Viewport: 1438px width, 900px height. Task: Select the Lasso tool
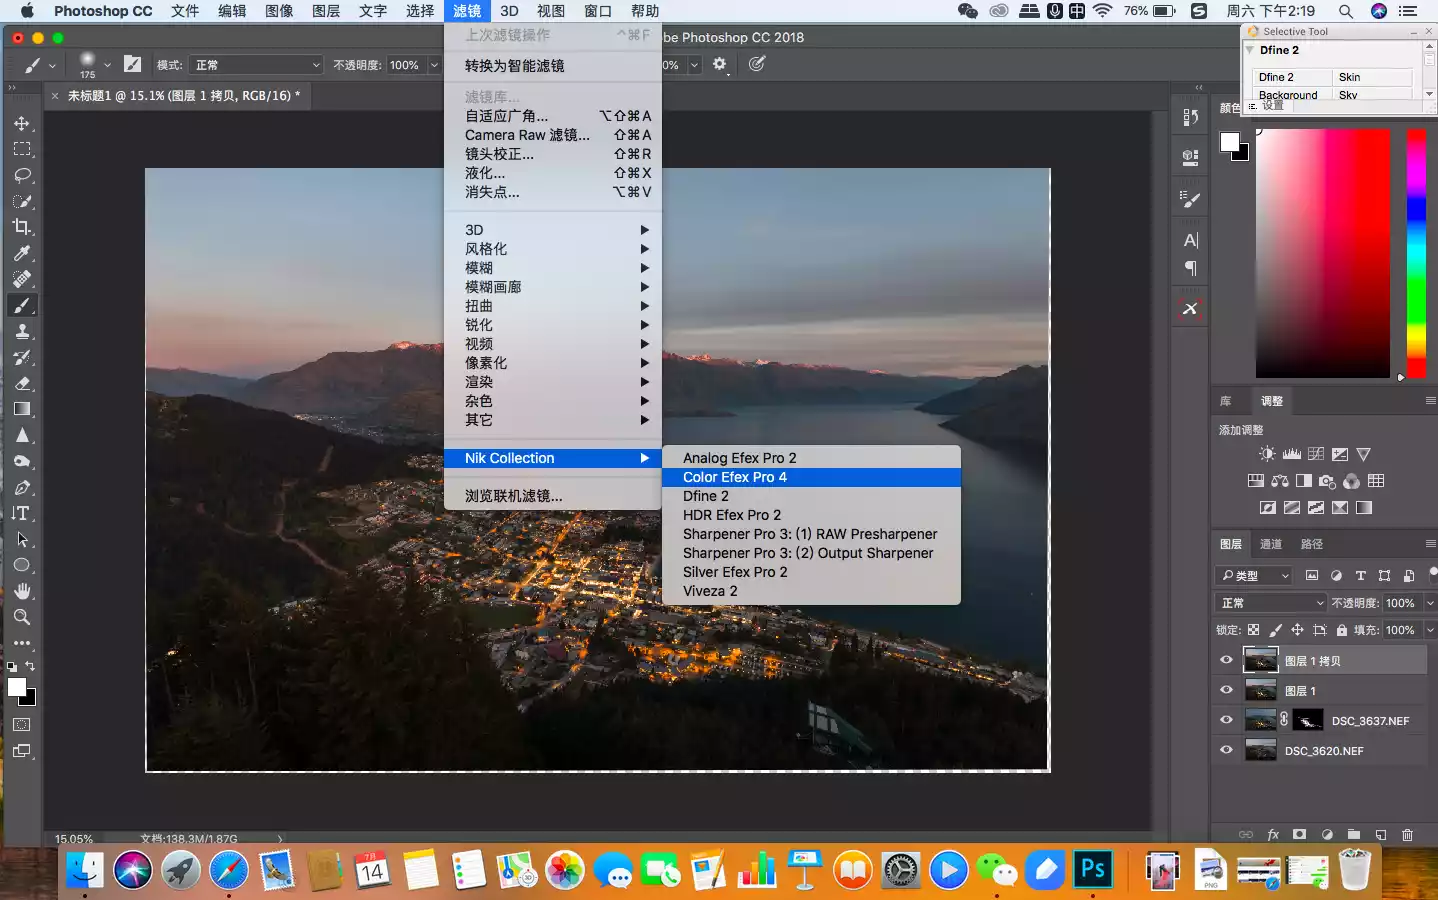22,175
